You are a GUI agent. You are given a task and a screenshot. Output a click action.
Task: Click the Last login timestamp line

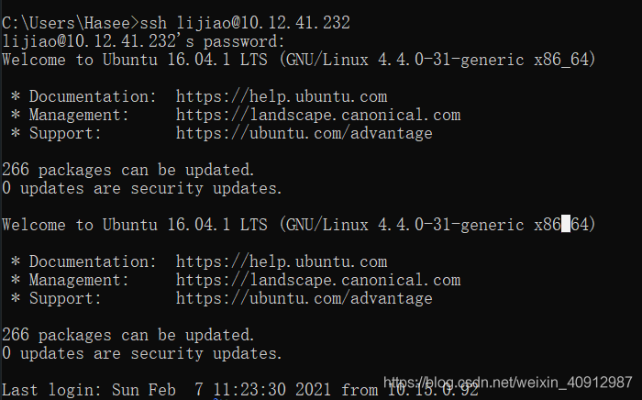pos(240,390)
